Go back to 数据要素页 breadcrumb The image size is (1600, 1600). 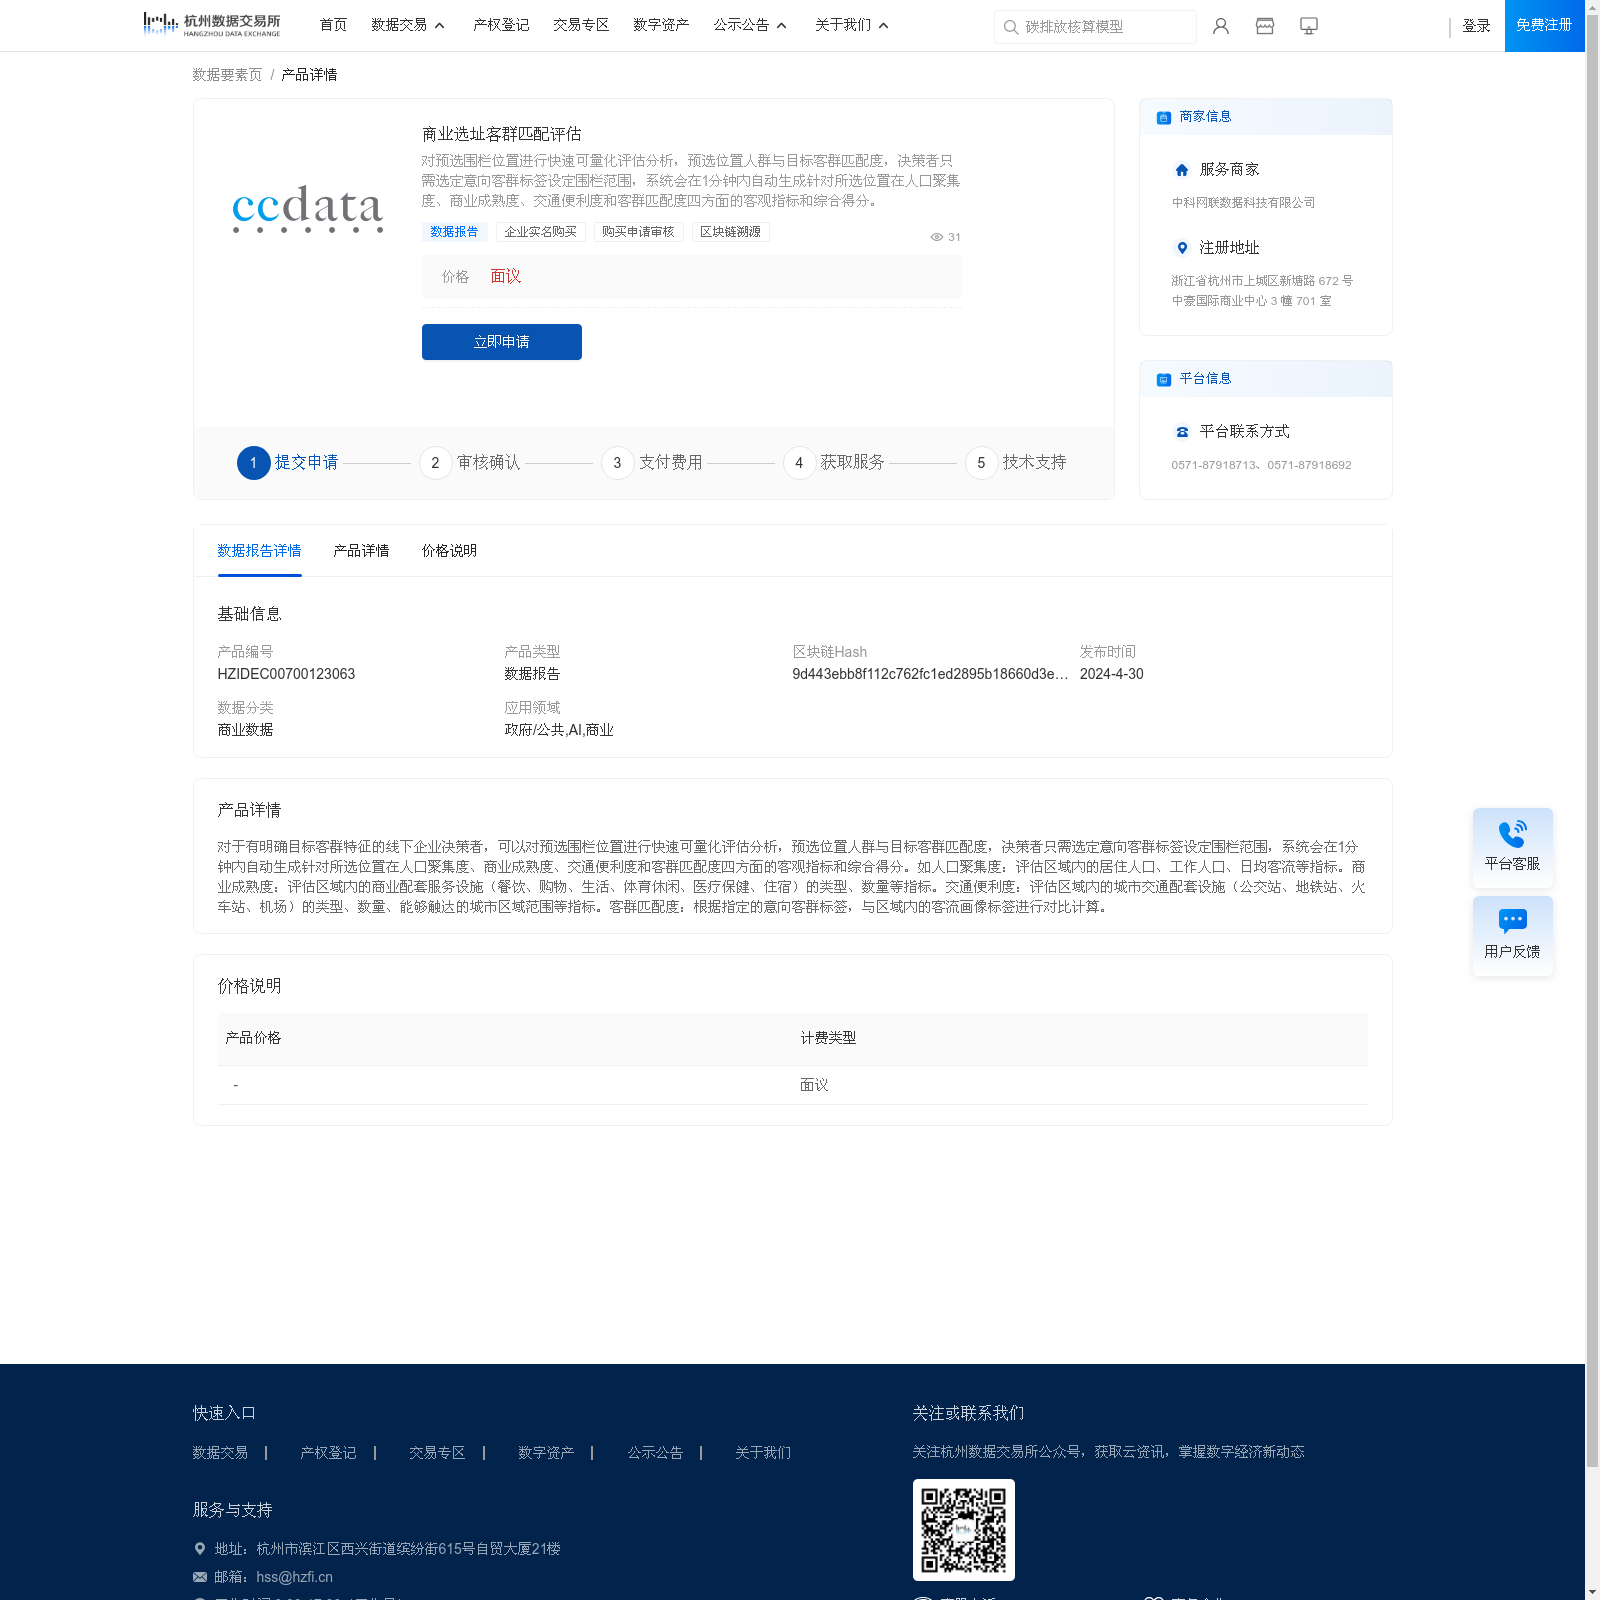[227, 75]
